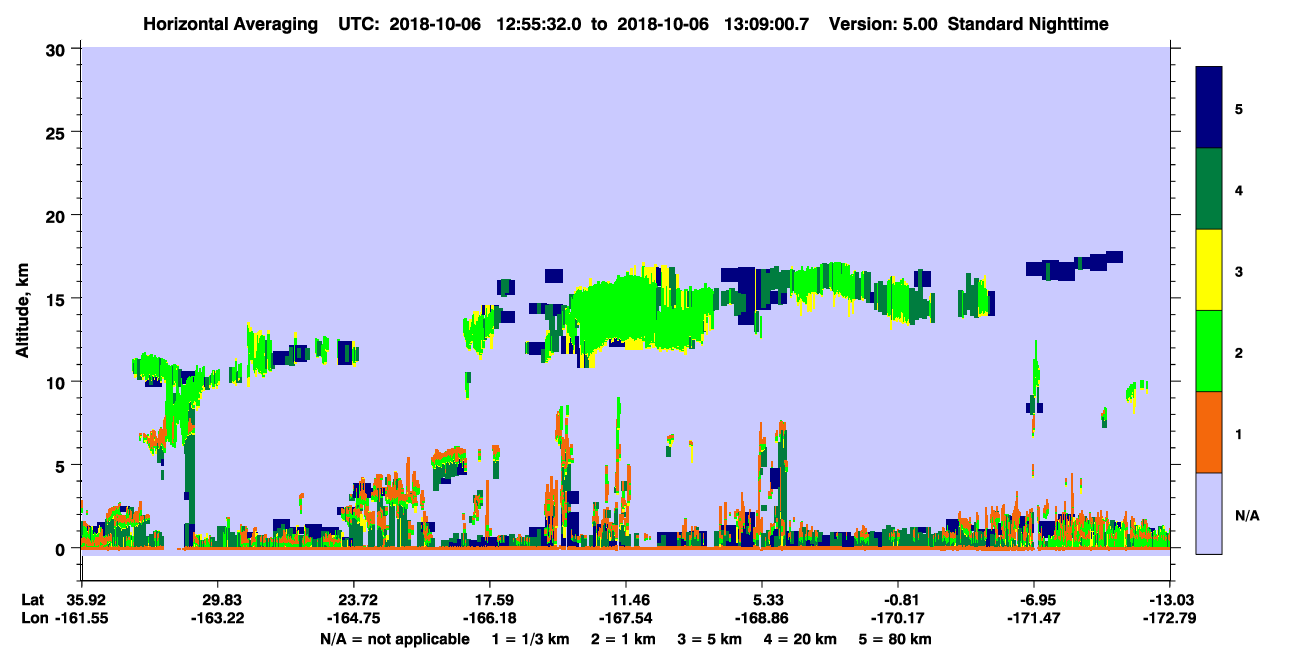Click the colorbar number label 1
1300x667 pixels.
pos(1239,433)
